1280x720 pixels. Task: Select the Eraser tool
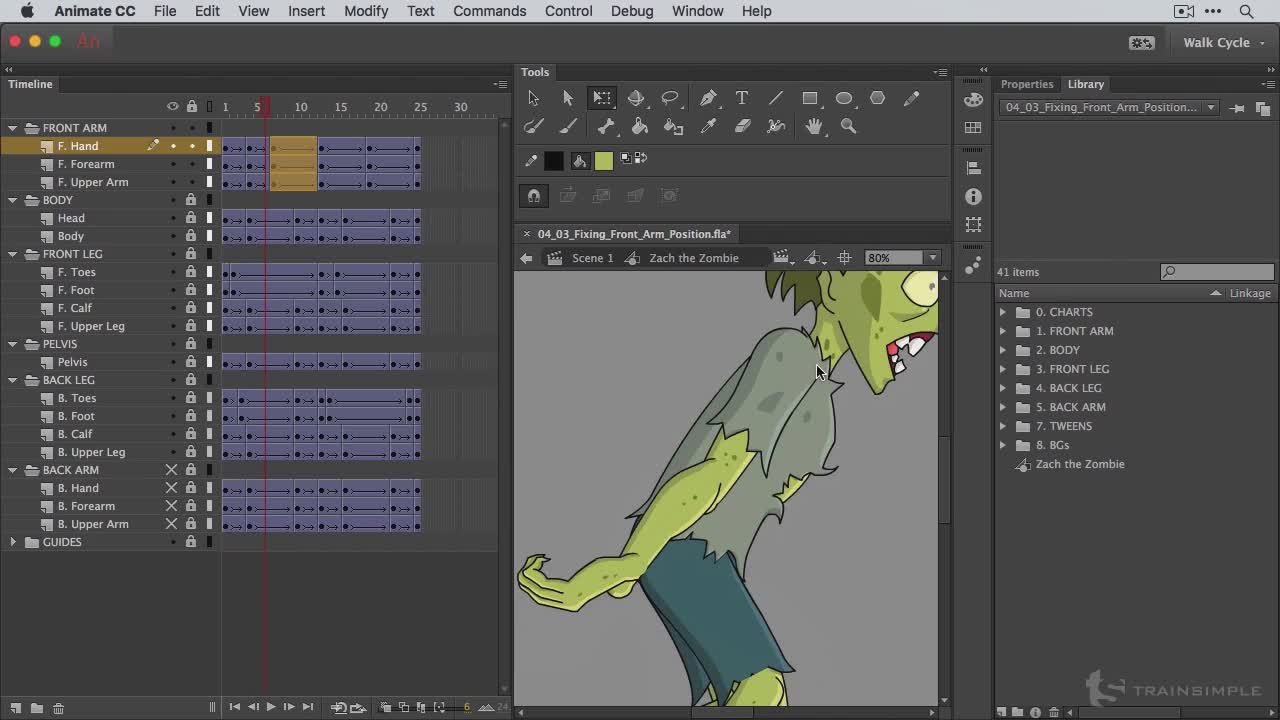pos(742,126)
